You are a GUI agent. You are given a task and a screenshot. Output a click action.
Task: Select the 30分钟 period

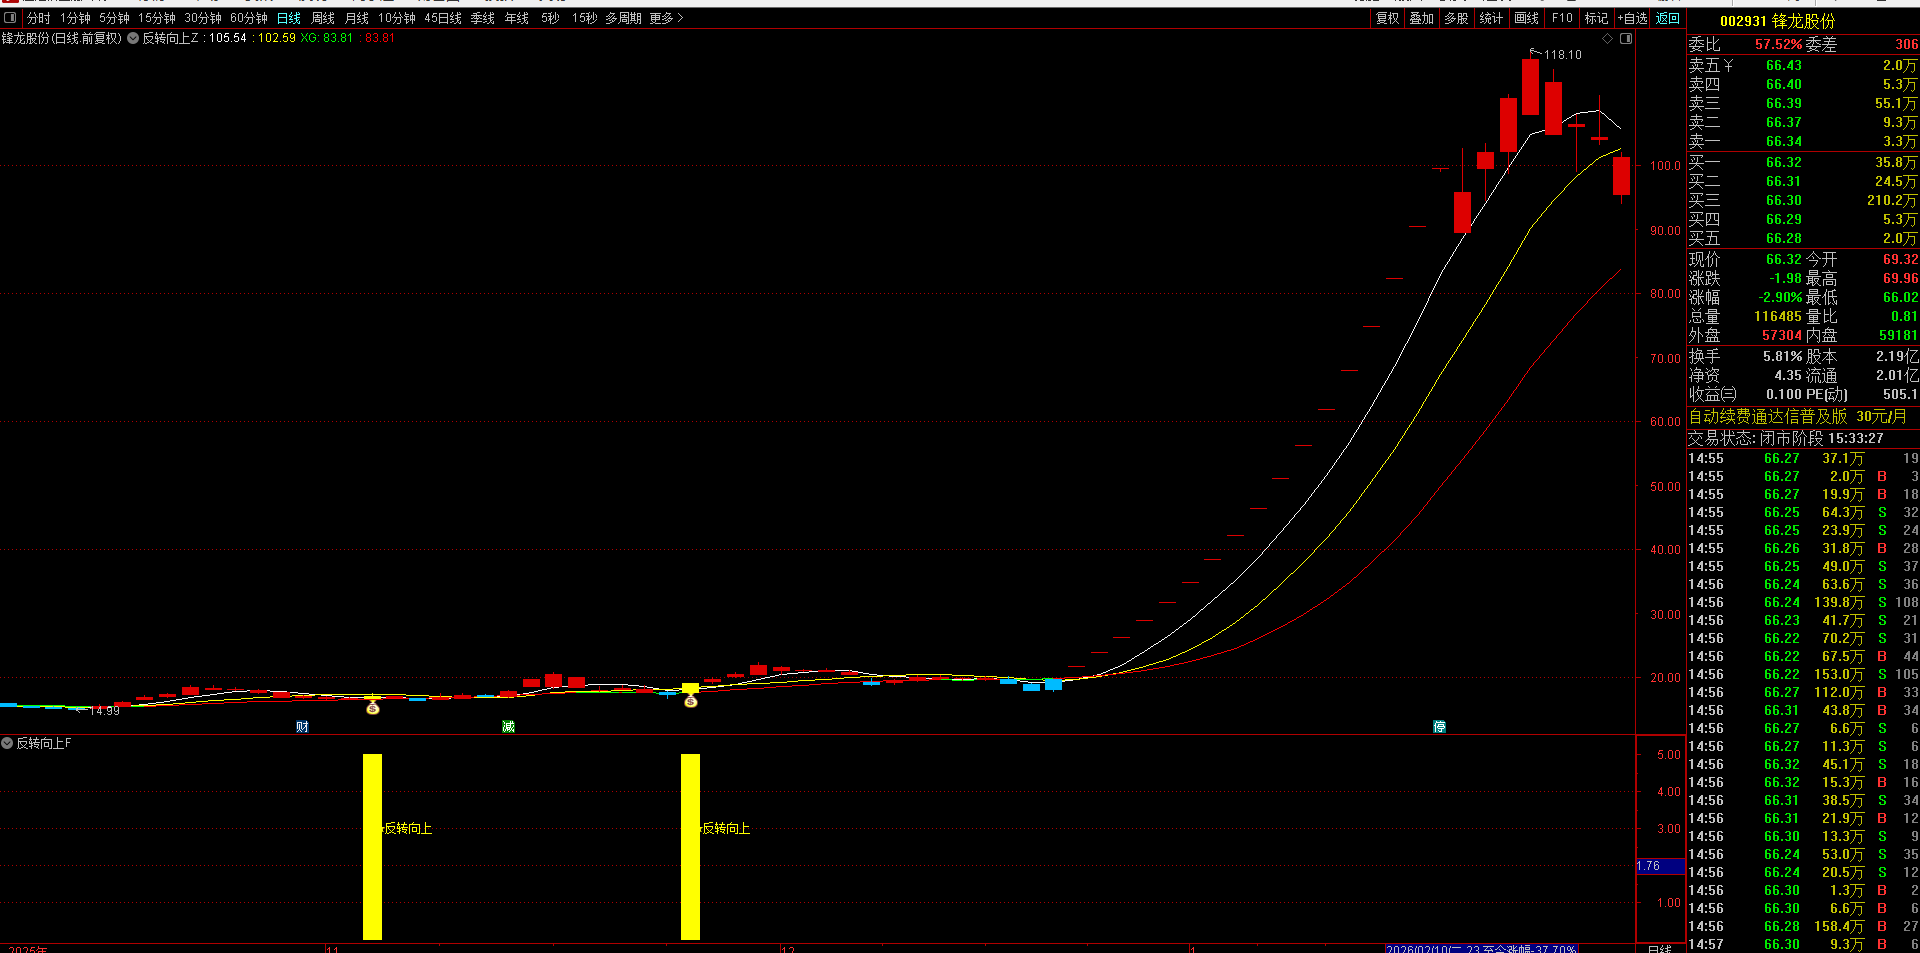coord(203,18)
